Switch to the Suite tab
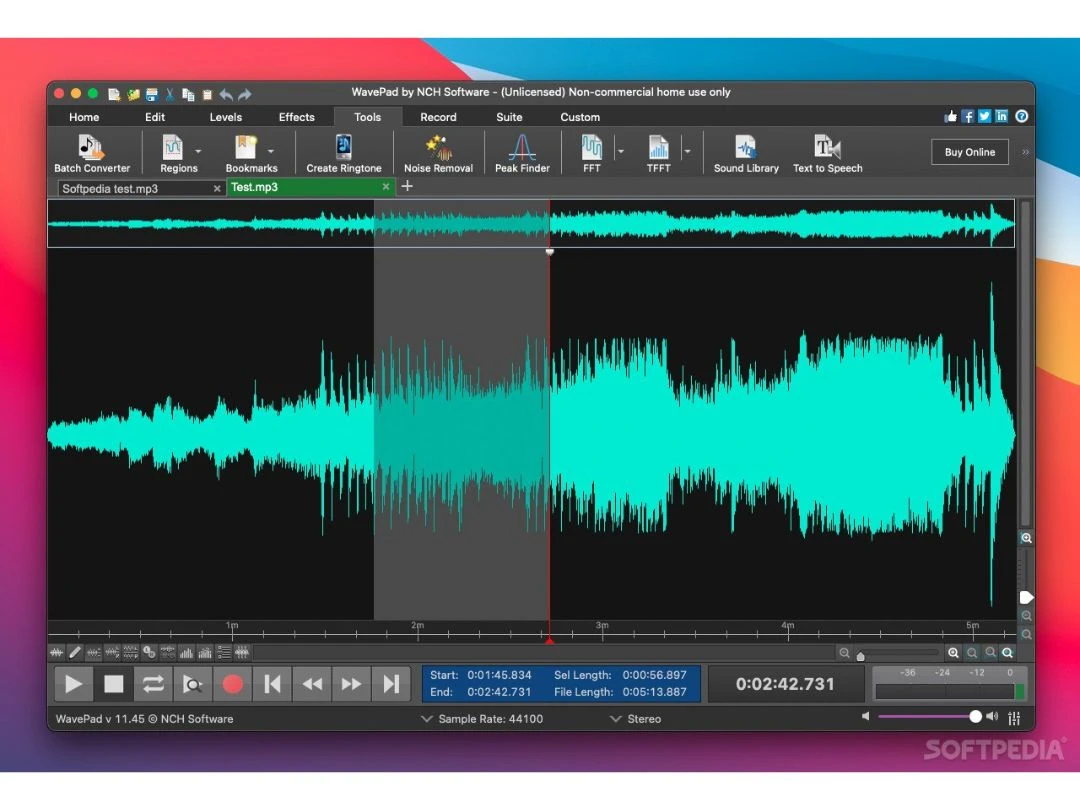 pyautogui.click(x=509, y=117)
